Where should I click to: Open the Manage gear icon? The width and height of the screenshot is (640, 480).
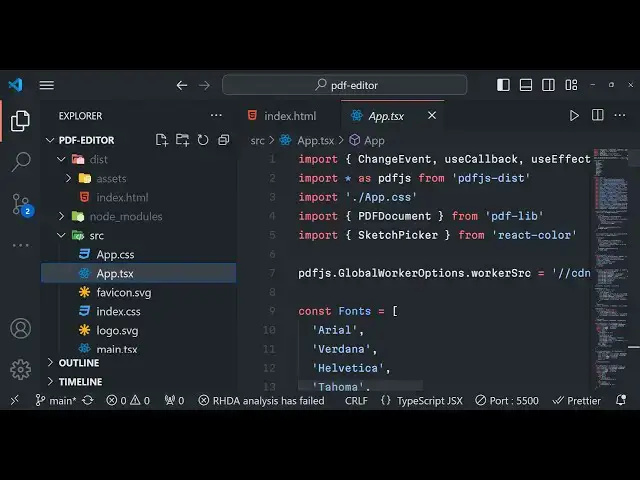[x=20, y=369]
